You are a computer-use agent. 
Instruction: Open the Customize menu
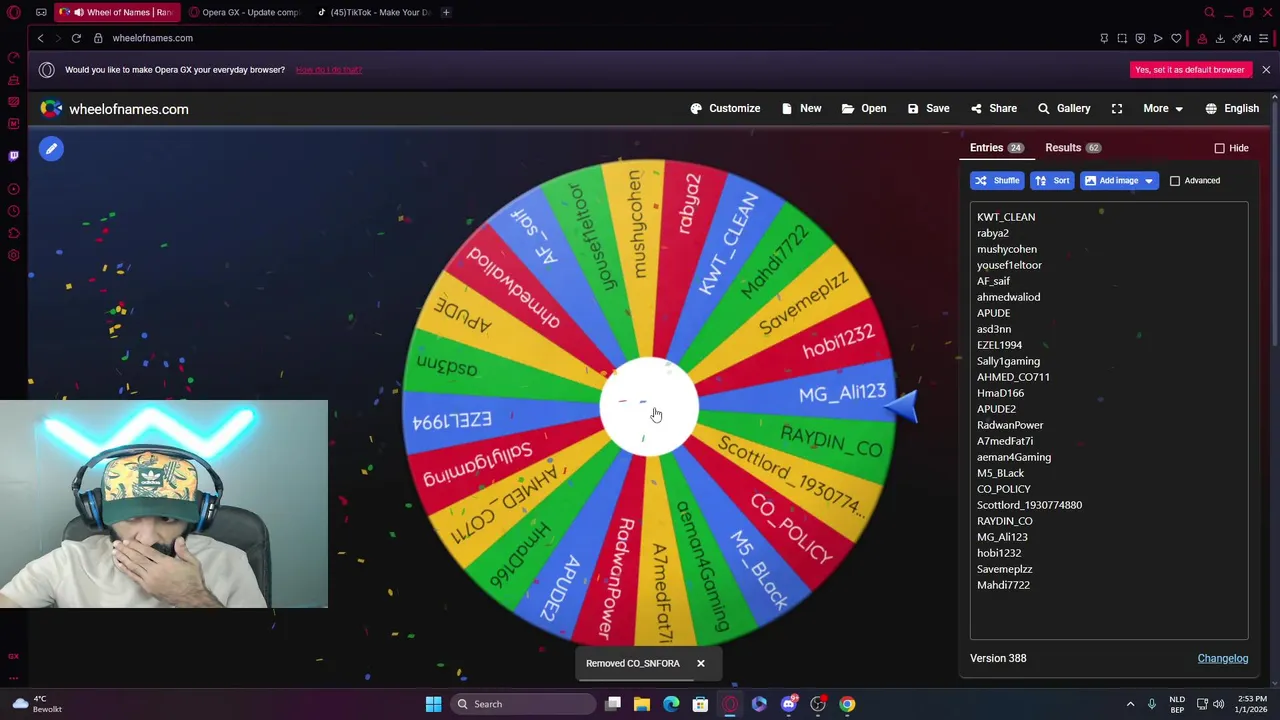[725, 108]
